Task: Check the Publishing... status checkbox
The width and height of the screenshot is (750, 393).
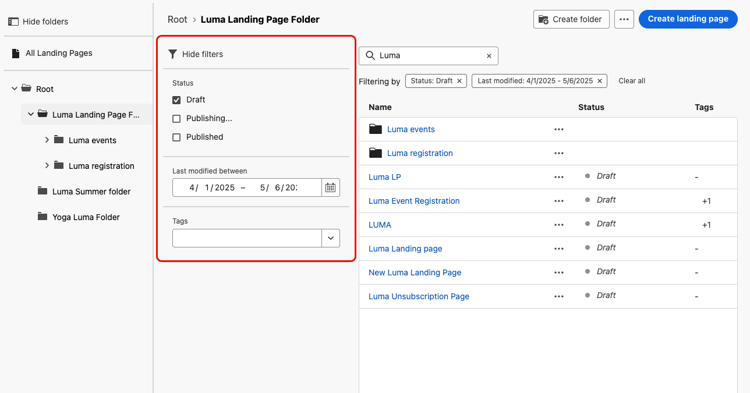Action: [x=176, y=119]
